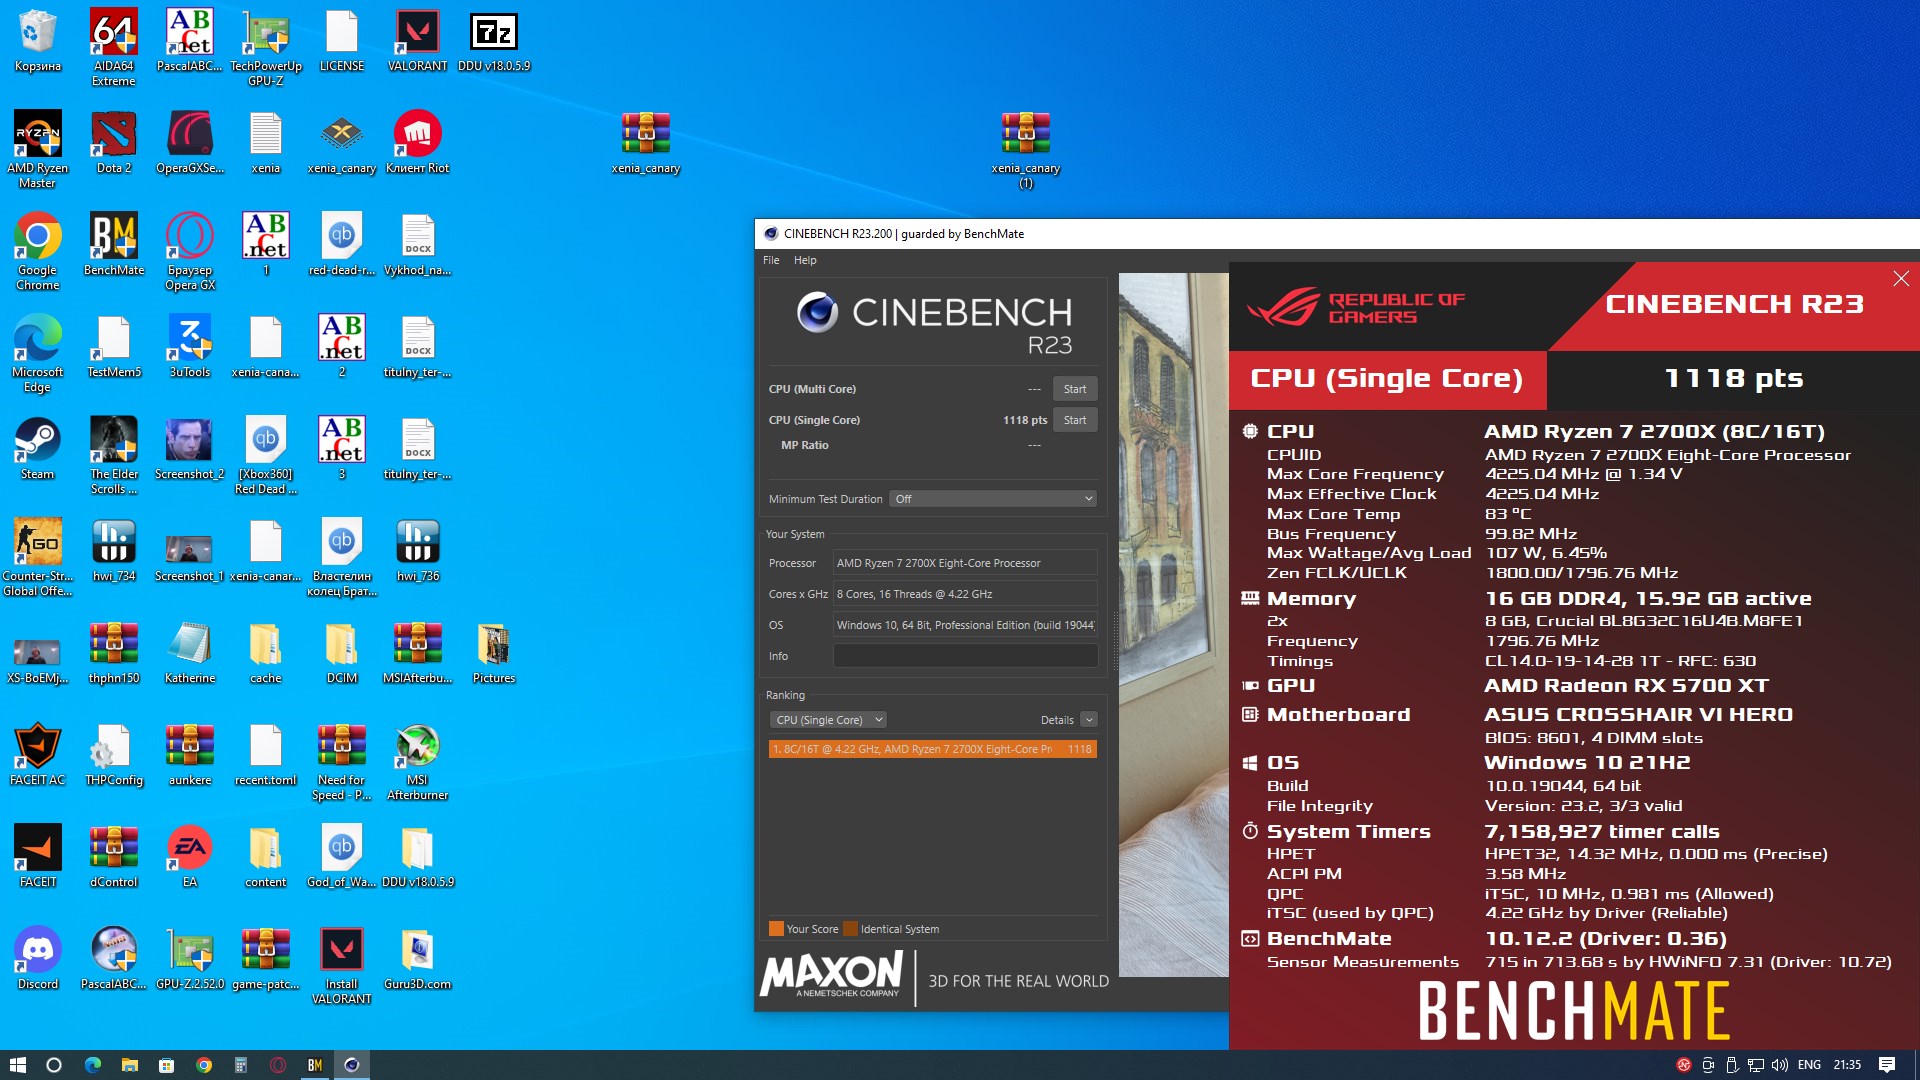Click the Cinebench taskbar button
The width and height of the screenshot is (1920, 1080).
352,1065
